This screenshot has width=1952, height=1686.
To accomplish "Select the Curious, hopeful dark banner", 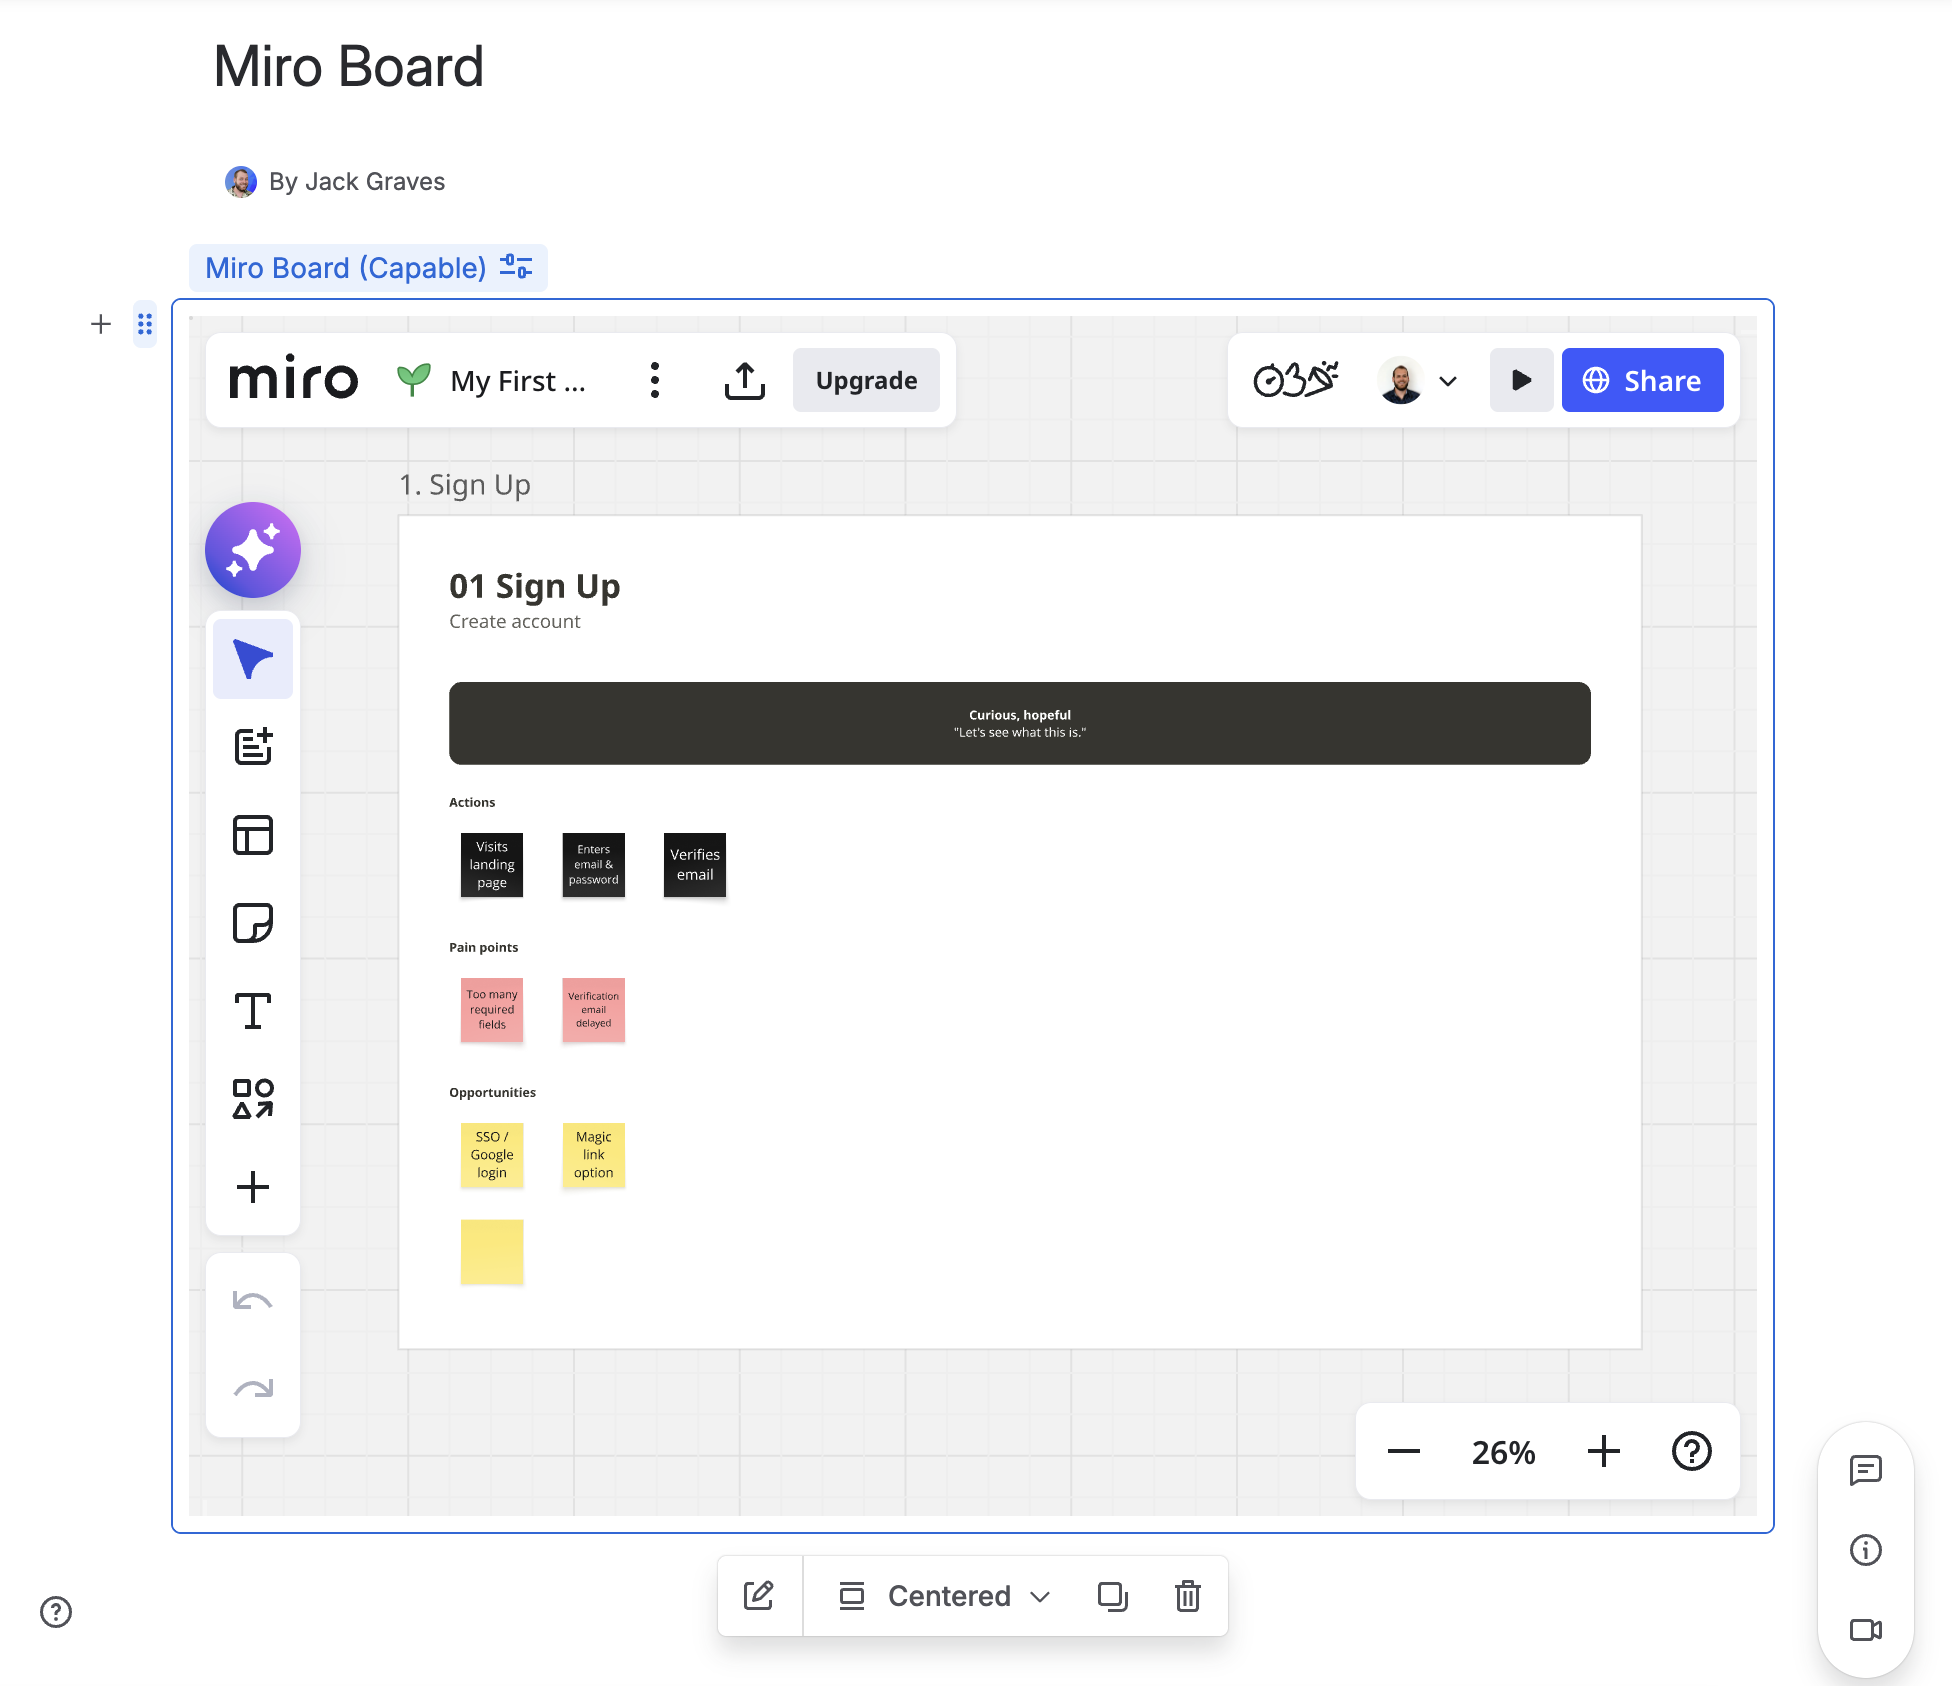I will (x=1020, y=723).
